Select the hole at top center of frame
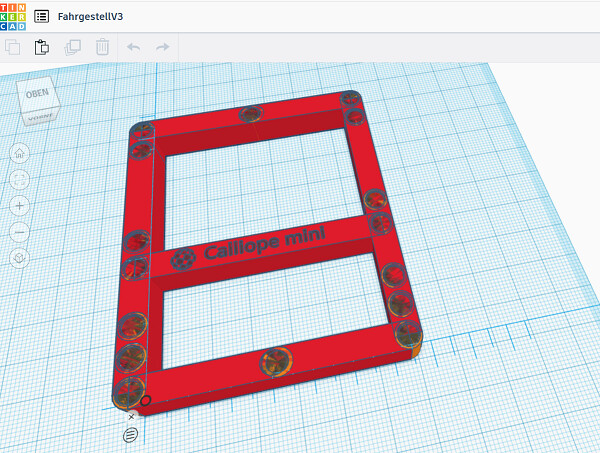 point(251,114)
